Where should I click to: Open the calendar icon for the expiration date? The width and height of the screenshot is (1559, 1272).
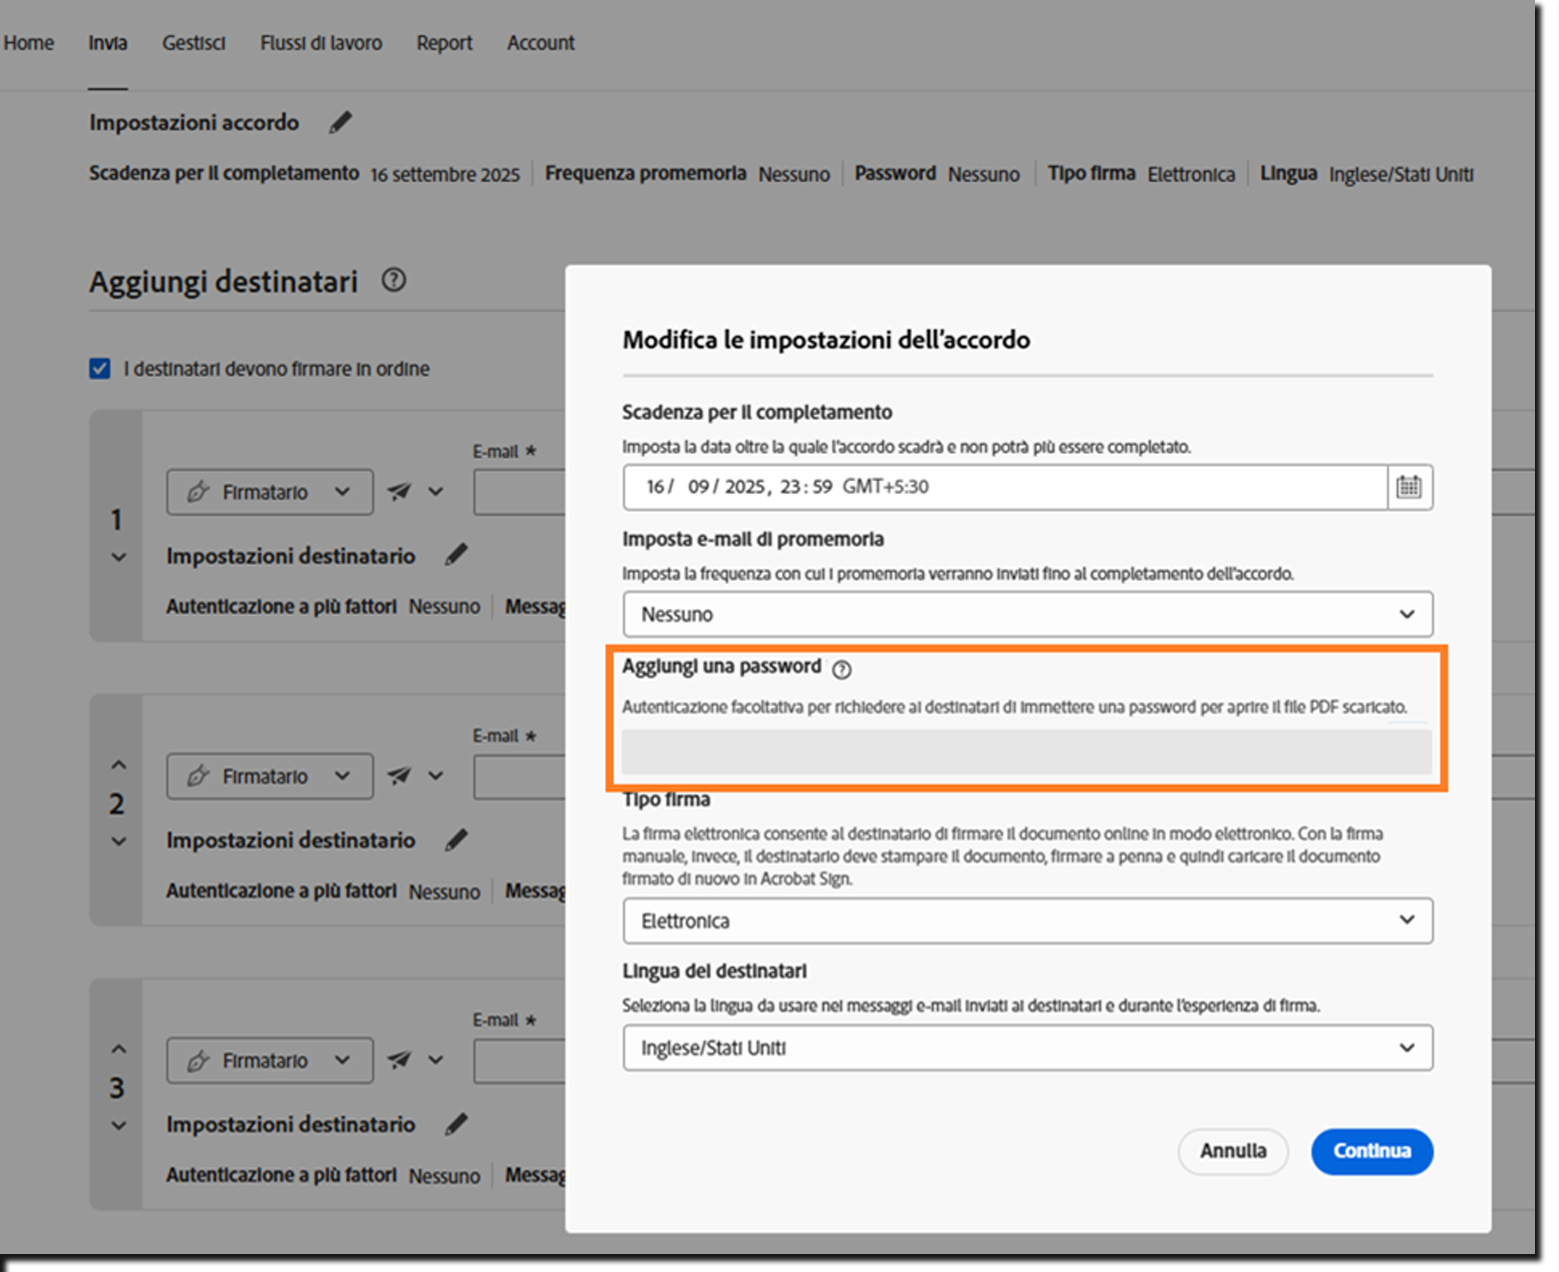[1409, 488]
